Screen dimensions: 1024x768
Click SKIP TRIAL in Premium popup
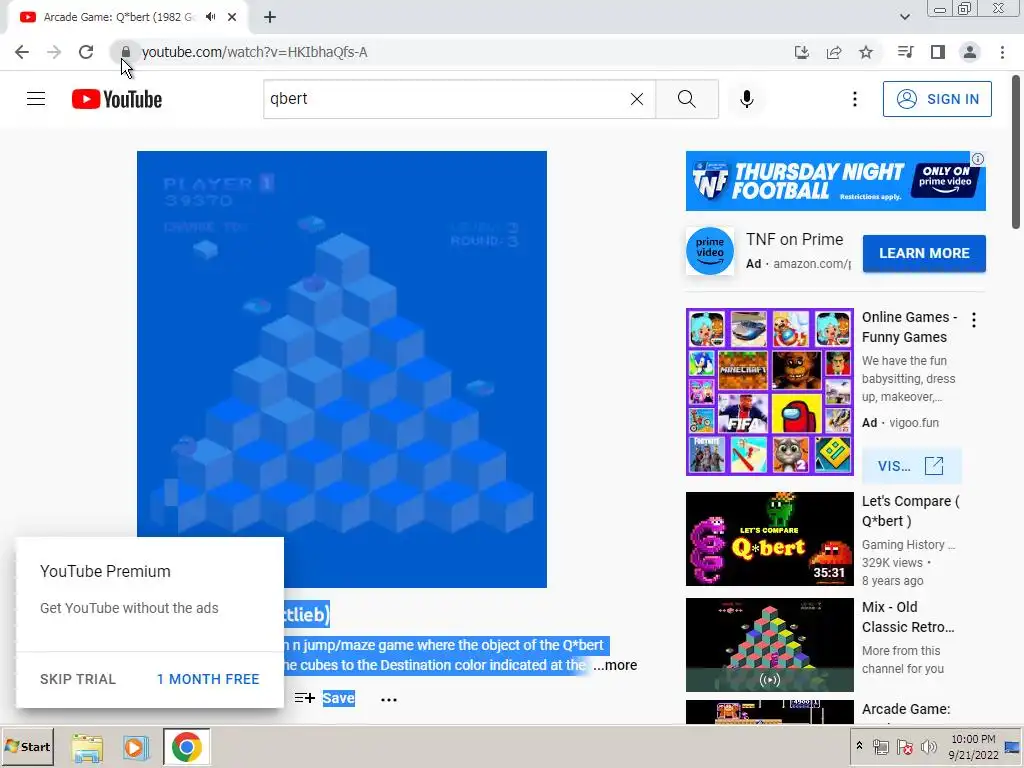(x=78, y=679)
